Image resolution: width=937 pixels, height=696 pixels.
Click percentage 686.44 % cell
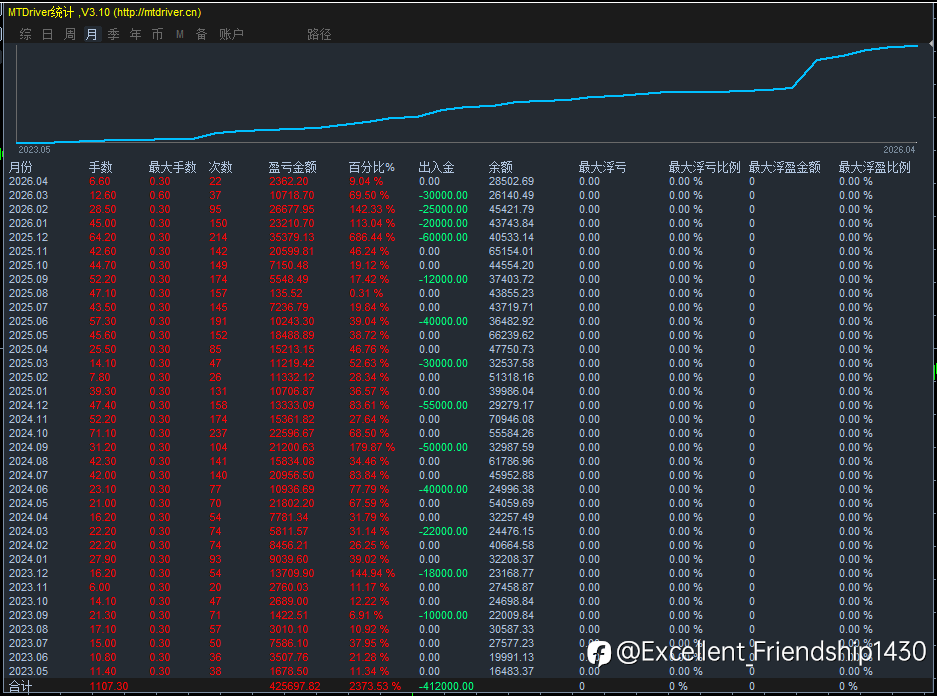pos(372,237)
